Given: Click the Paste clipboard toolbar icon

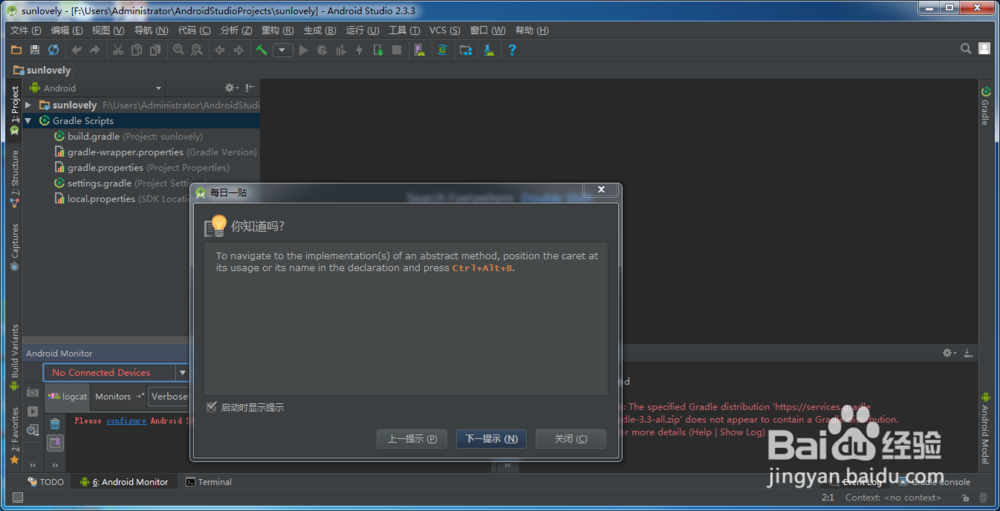Looking at the screenshot, I should (154, 50).
